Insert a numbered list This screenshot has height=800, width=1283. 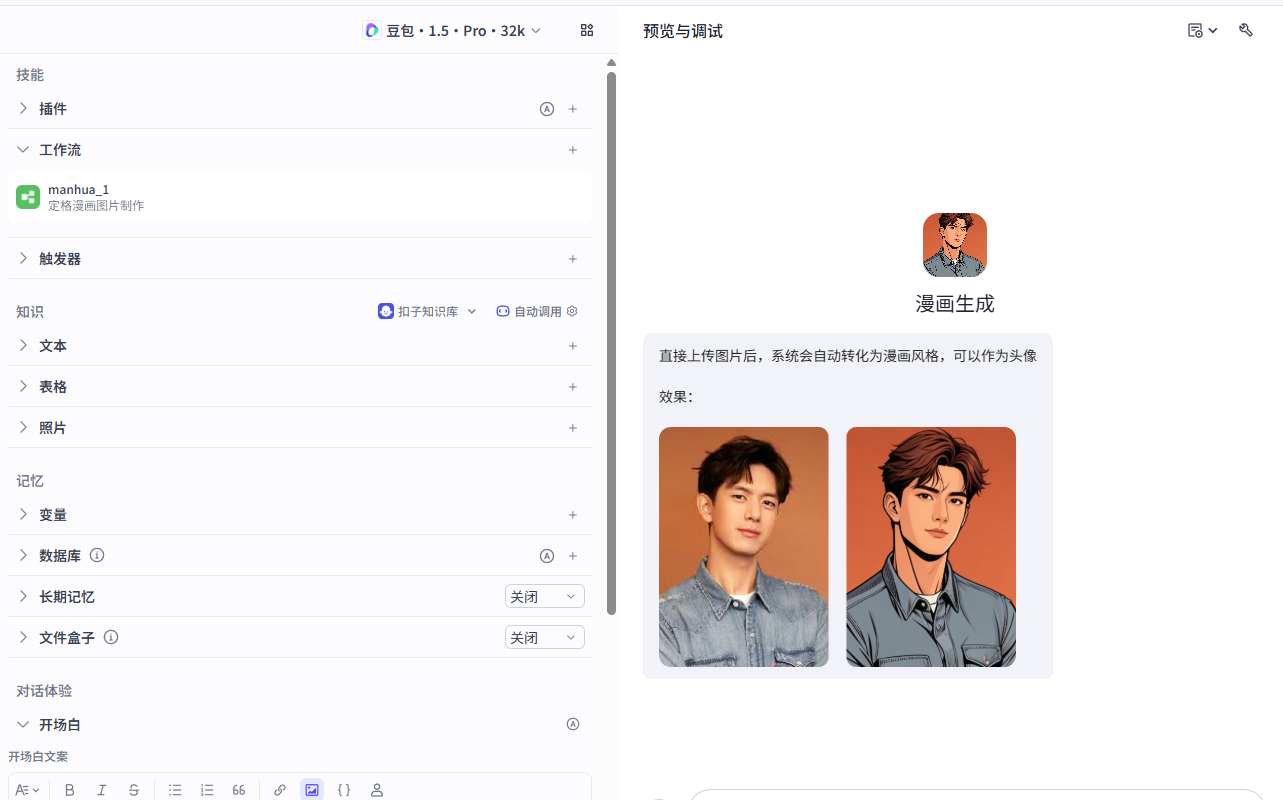tap(207, 789)
